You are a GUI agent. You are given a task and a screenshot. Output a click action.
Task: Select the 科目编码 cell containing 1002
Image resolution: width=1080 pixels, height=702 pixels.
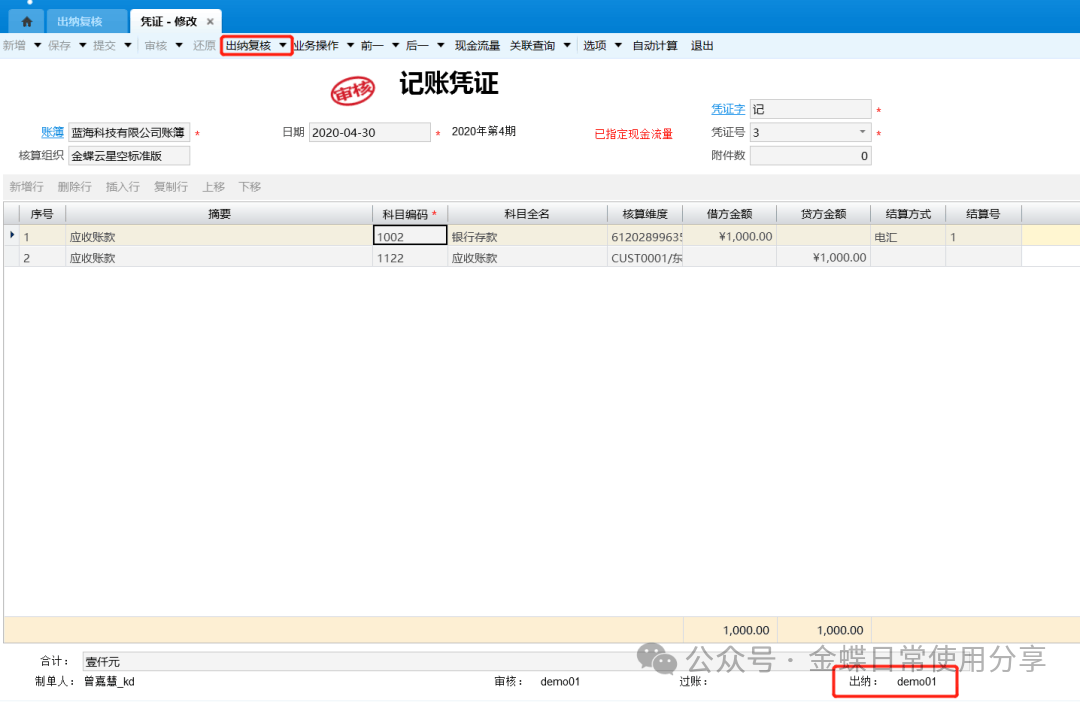point(410,237)
